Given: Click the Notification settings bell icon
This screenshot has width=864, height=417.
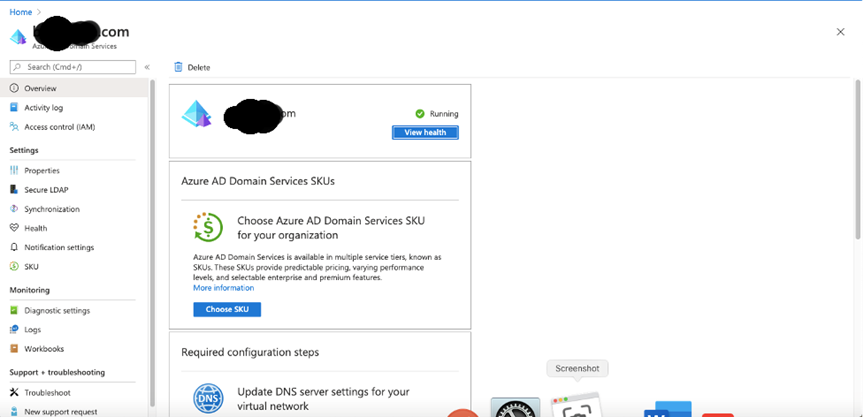Looking at the screenshot, I should 14,247.
